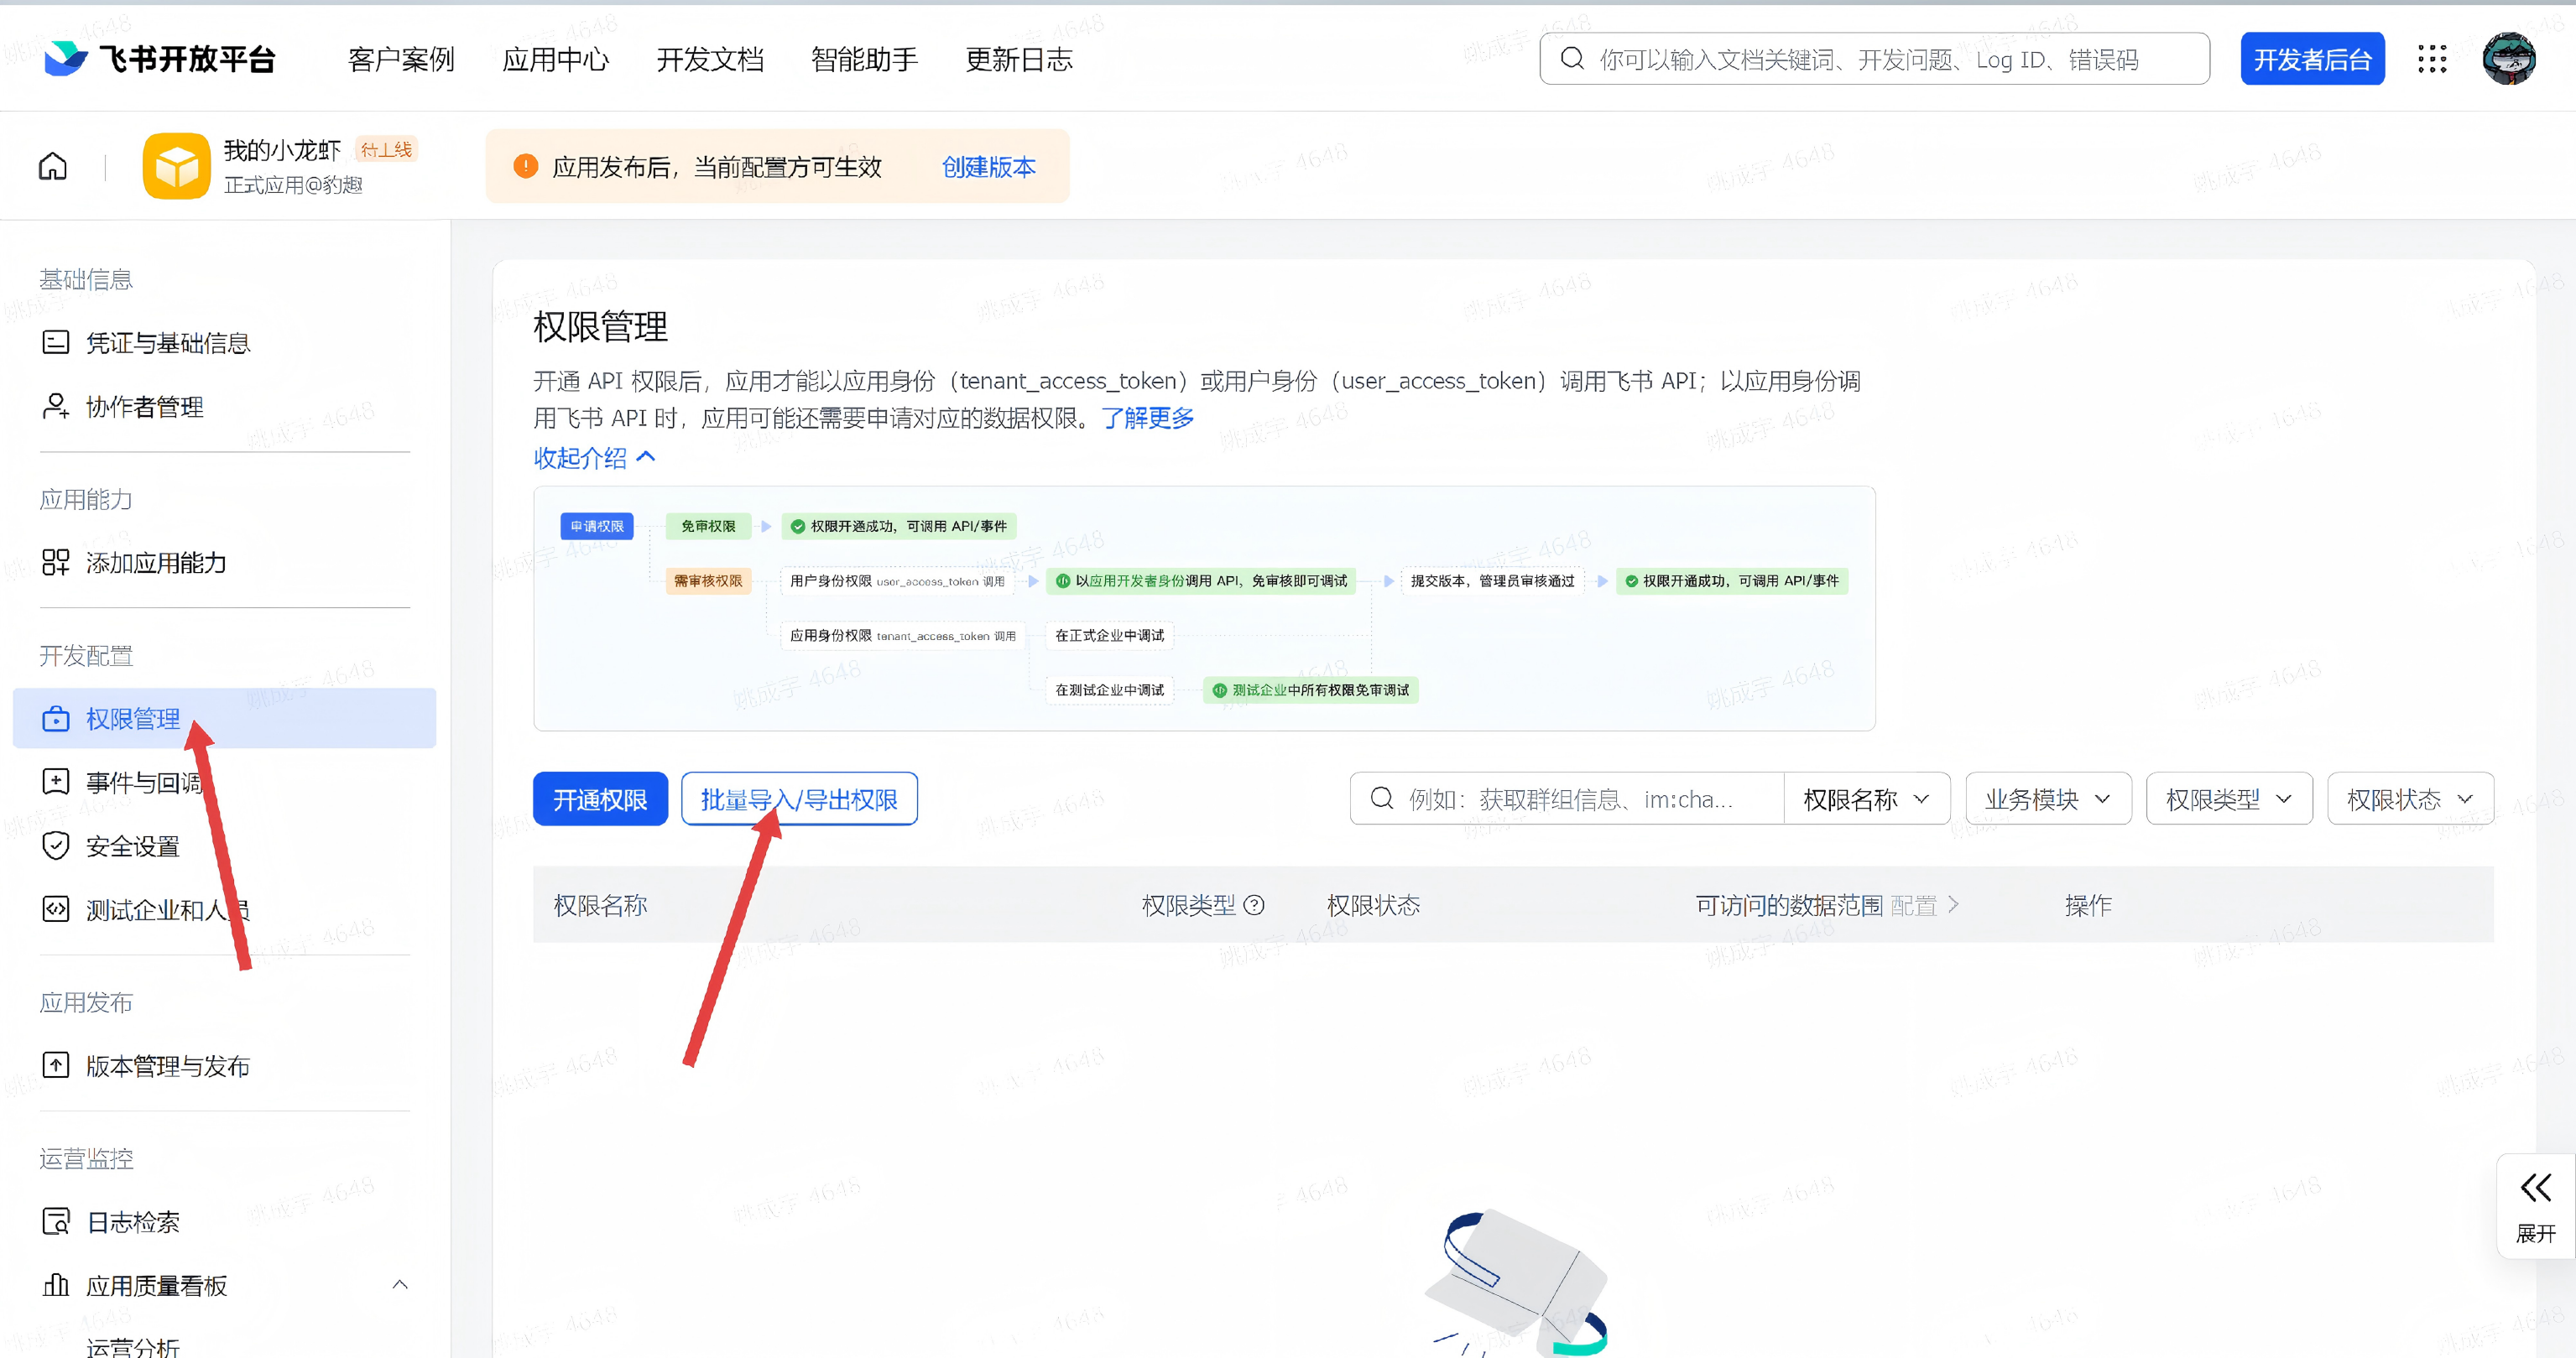The image size is (2576, 1358).
Task: Open 安全设置 in sidebar
Action: tap(224, 845)
